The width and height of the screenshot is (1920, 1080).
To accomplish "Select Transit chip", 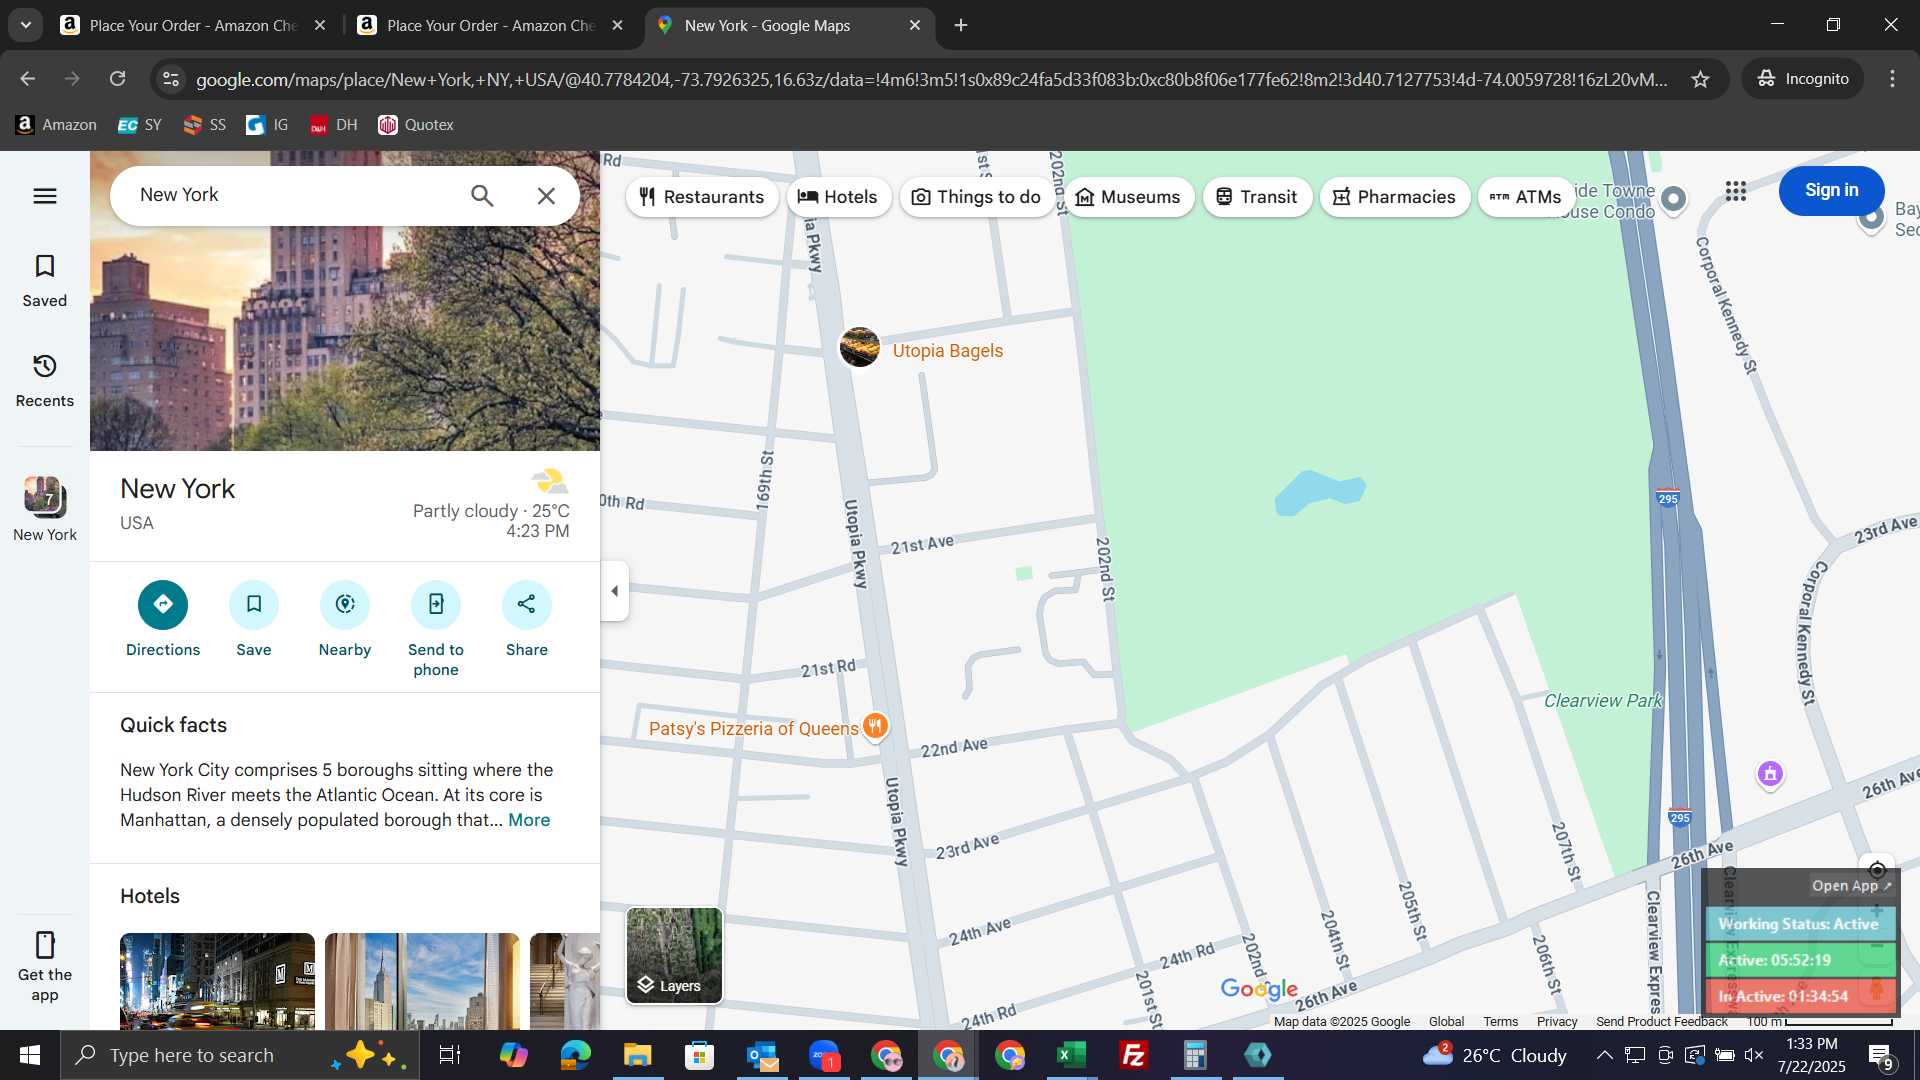I will (x=1257, y=197).
